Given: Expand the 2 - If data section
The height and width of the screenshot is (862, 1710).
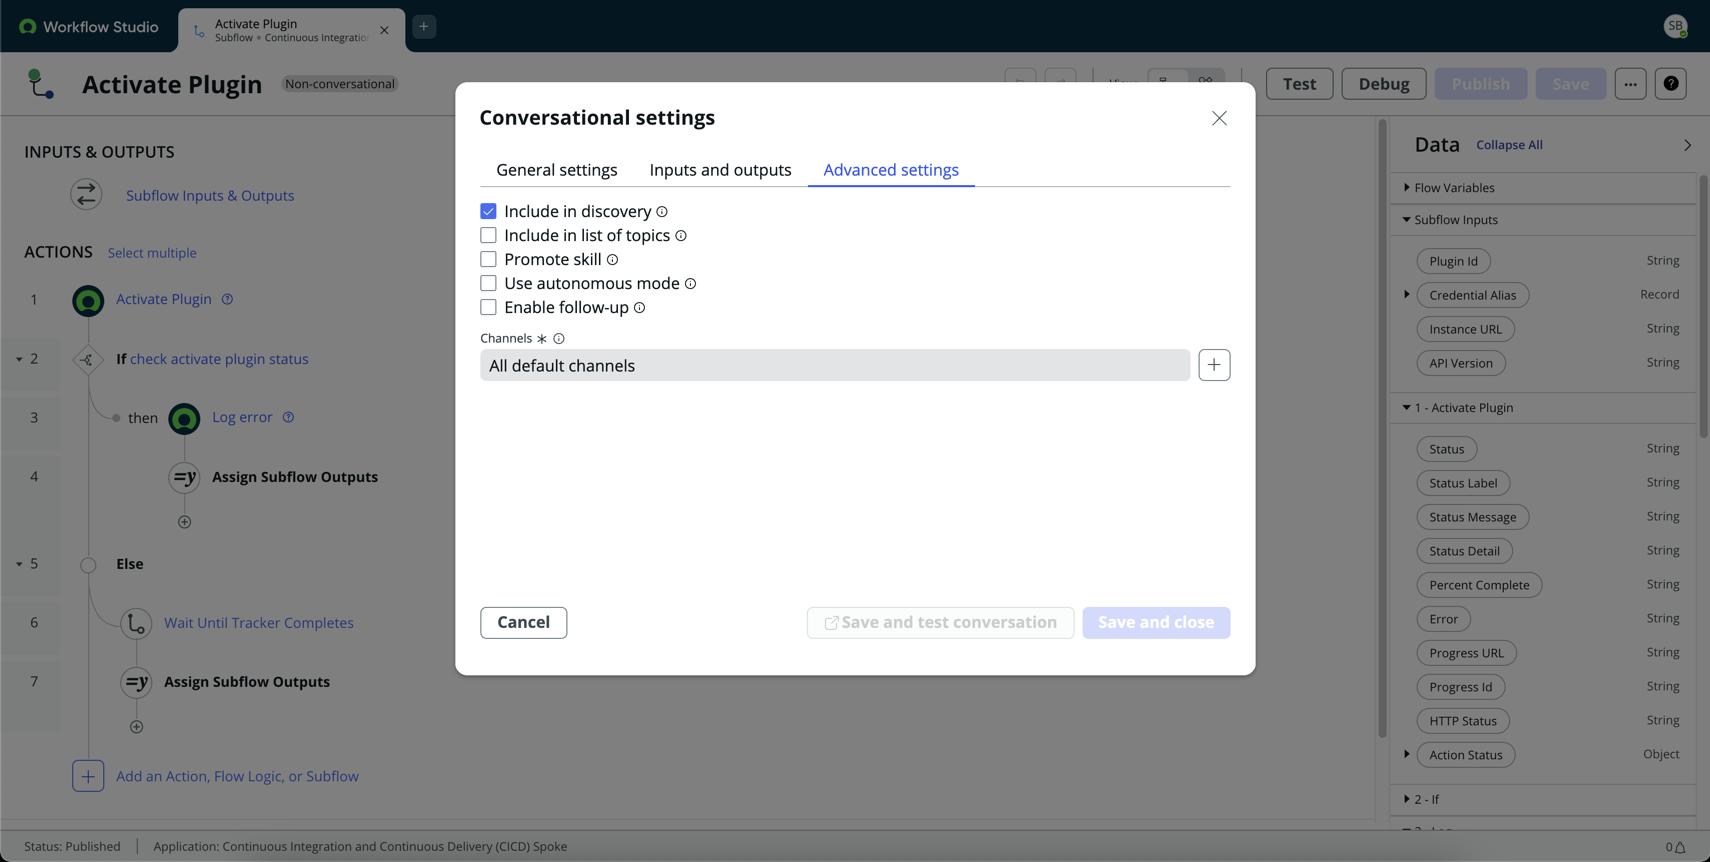Looking at the screenshot, I should pos(1406,800).
